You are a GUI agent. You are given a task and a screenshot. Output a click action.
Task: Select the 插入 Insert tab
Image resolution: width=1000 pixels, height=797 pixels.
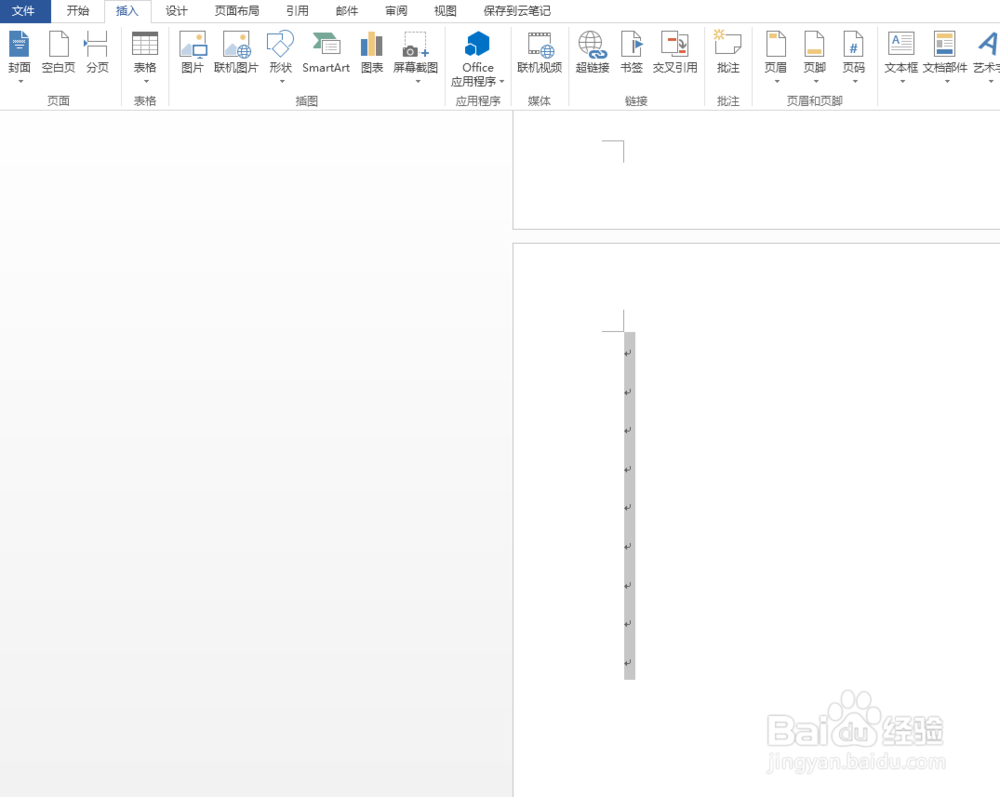(x=127, y=11)
